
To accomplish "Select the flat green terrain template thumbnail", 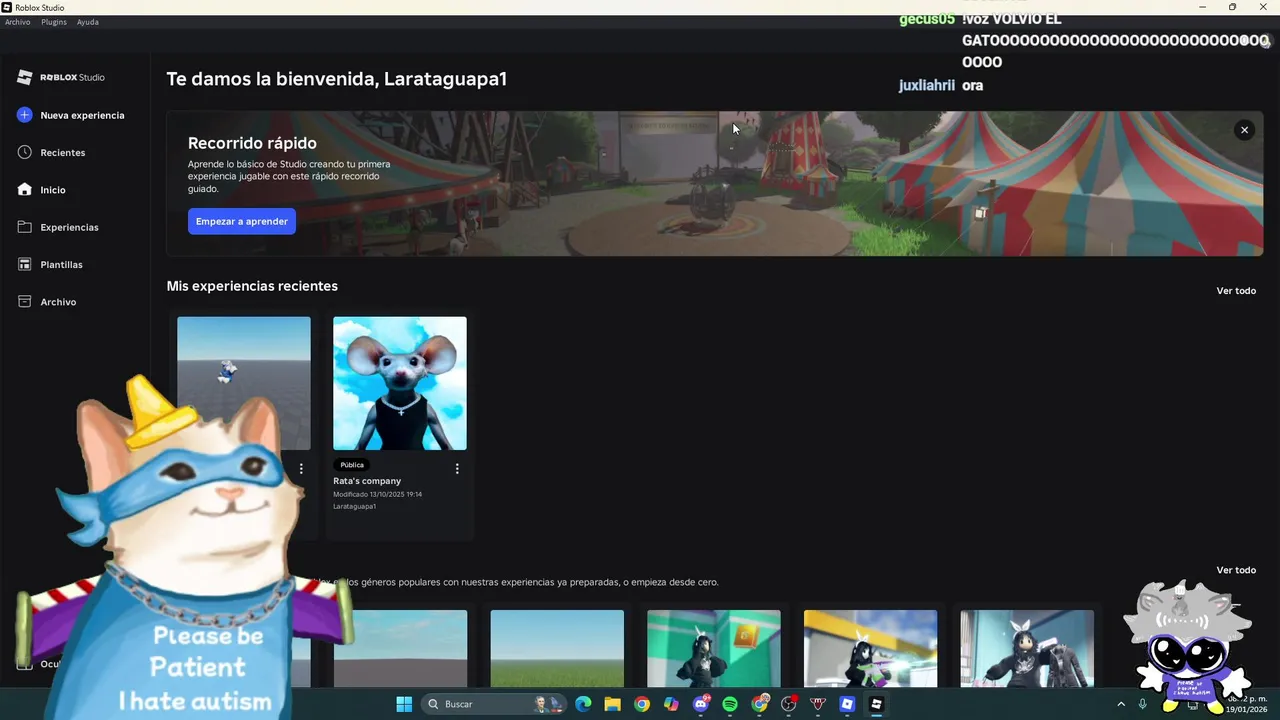I will pyautogui.click(x=557, y=648).
